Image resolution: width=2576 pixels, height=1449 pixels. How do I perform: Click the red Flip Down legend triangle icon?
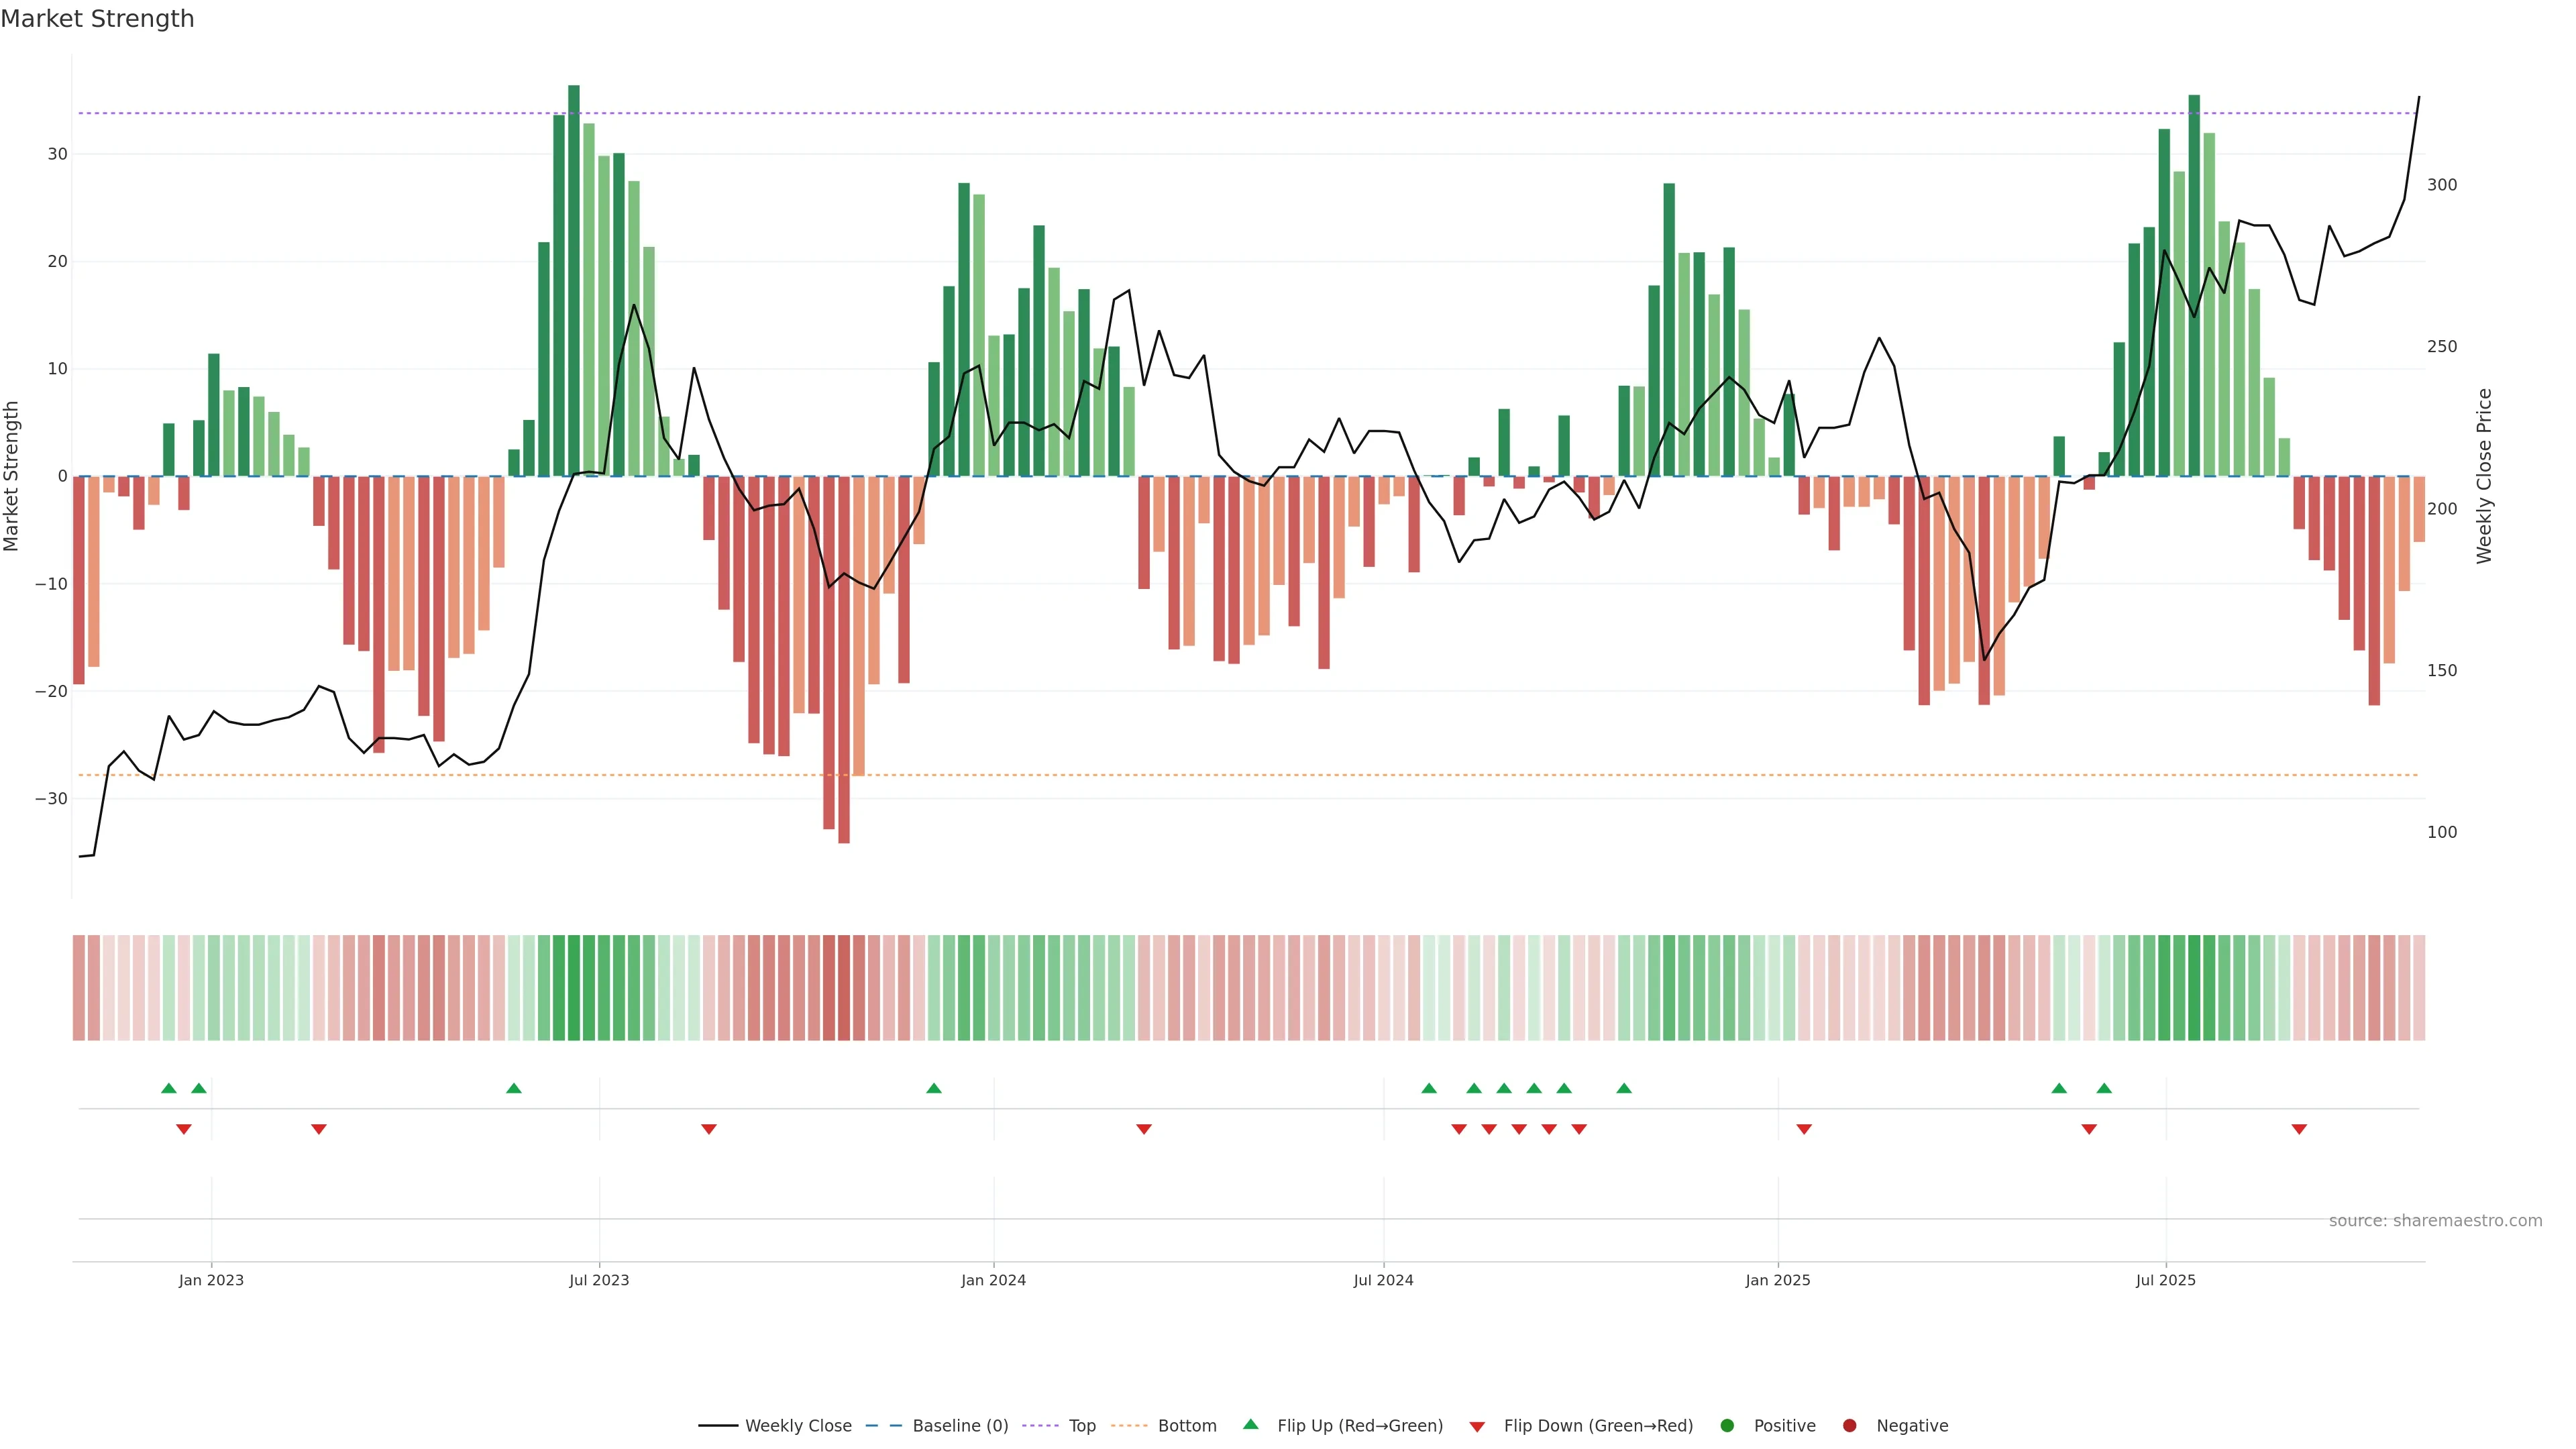click(1477, 1427)
